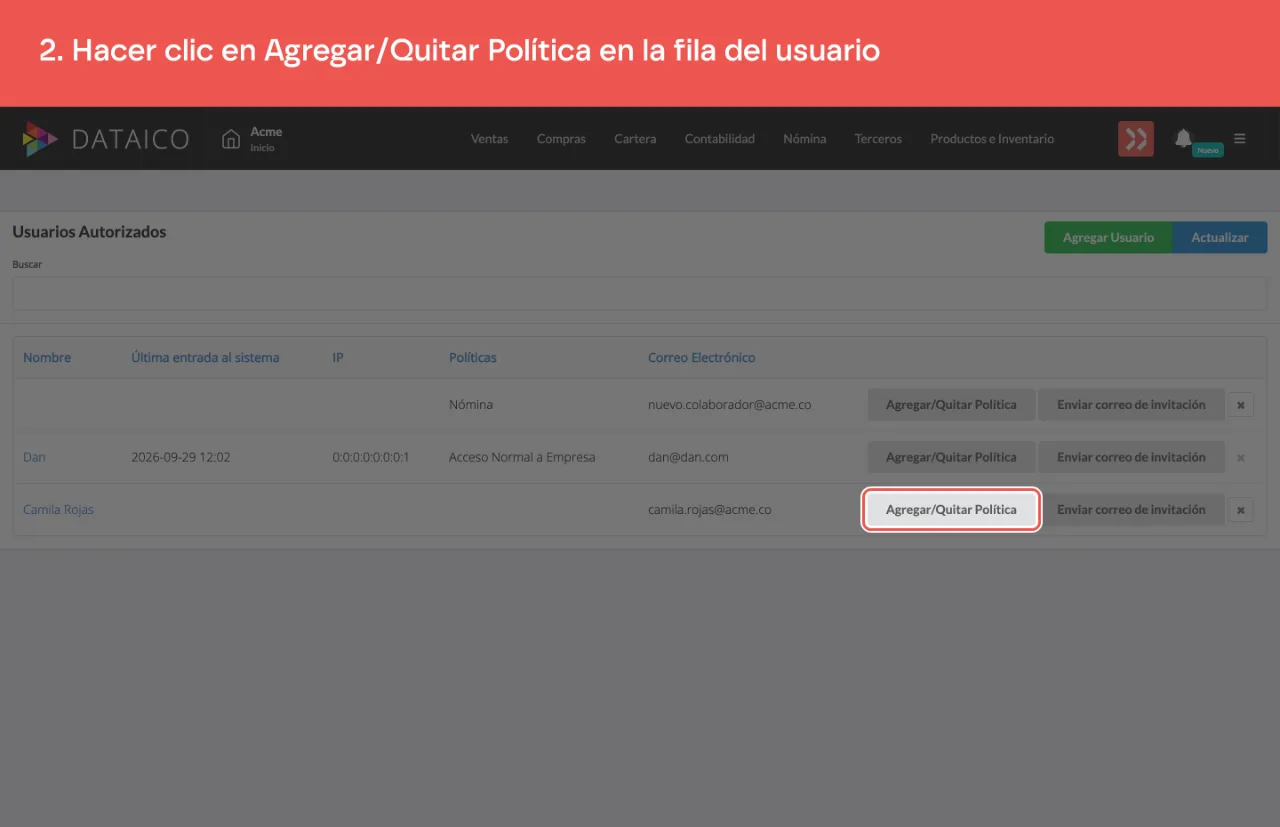The width and height of the screenshot is (1280, 827).
Task: Sort by the IP column header
Action: point(338,357)
